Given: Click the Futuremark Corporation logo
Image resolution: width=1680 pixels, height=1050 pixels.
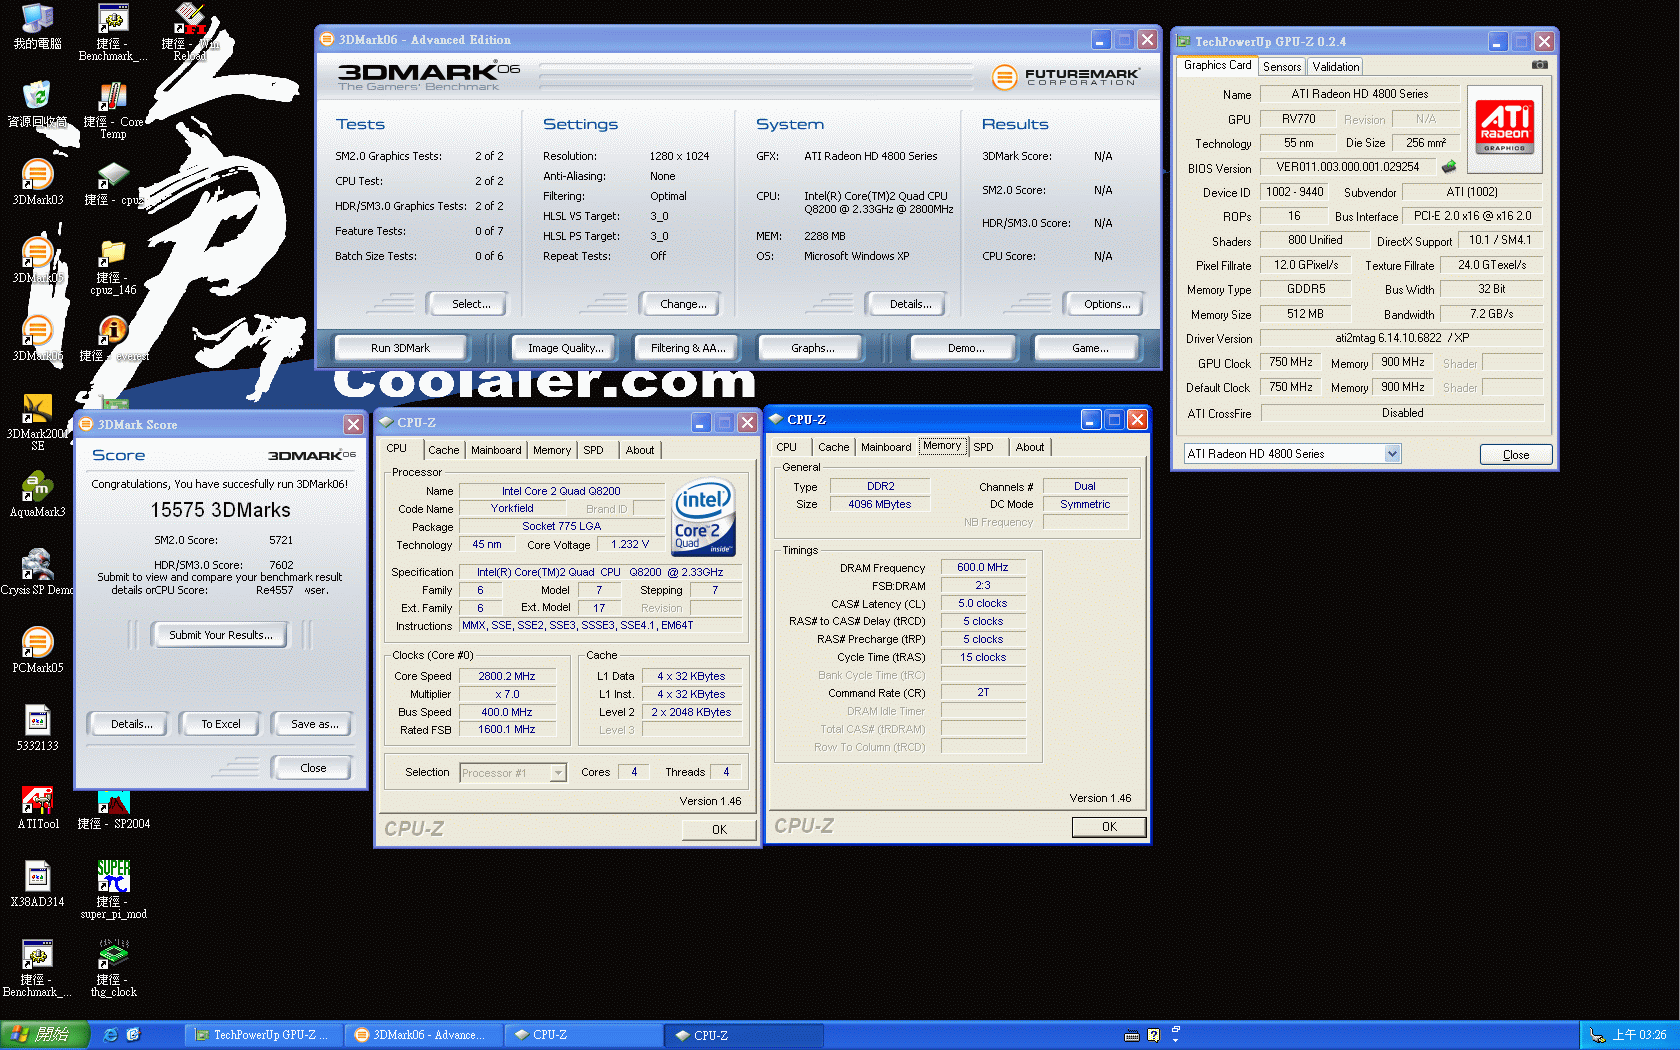Looking at the screenshot, I should 1065,77.
